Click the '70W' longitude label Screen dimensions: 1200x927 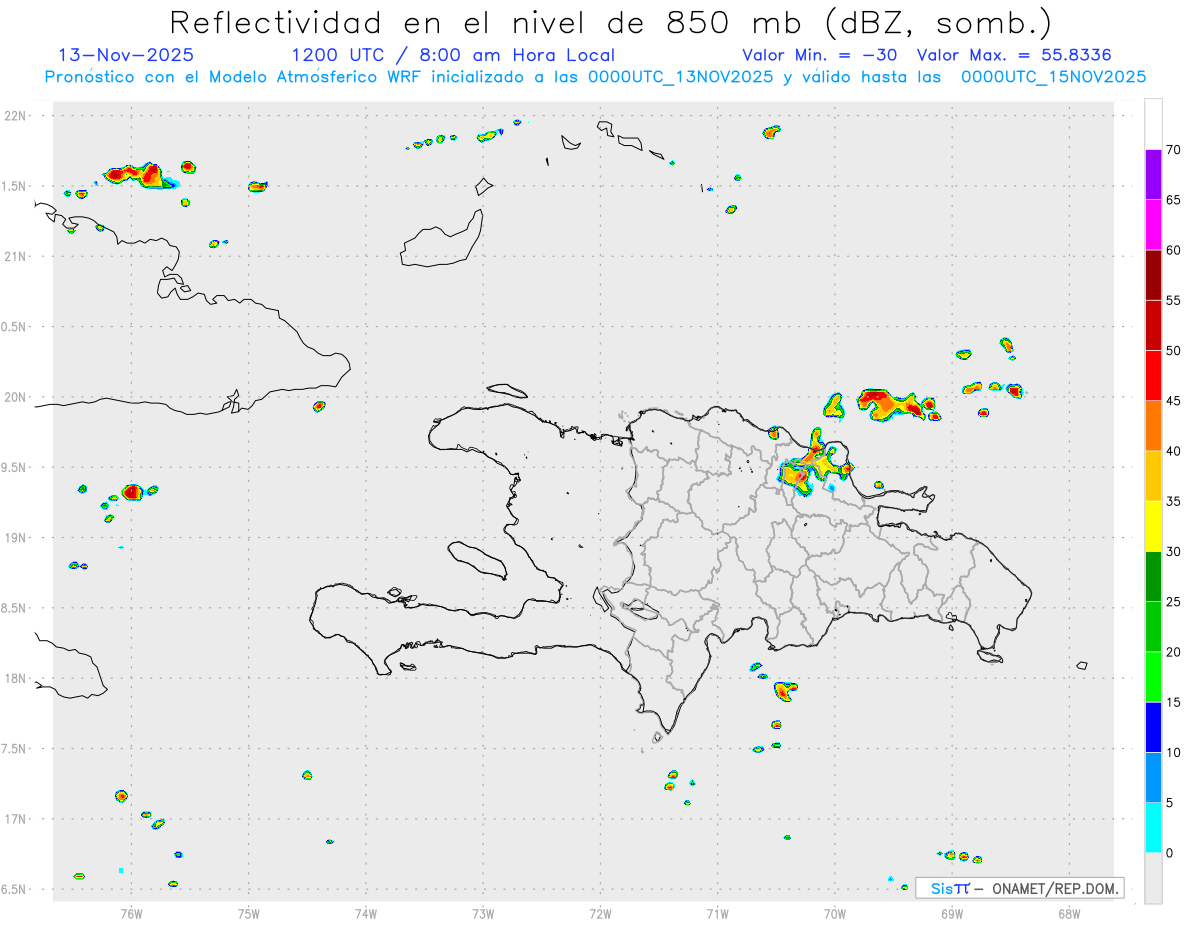pos(835,914)
